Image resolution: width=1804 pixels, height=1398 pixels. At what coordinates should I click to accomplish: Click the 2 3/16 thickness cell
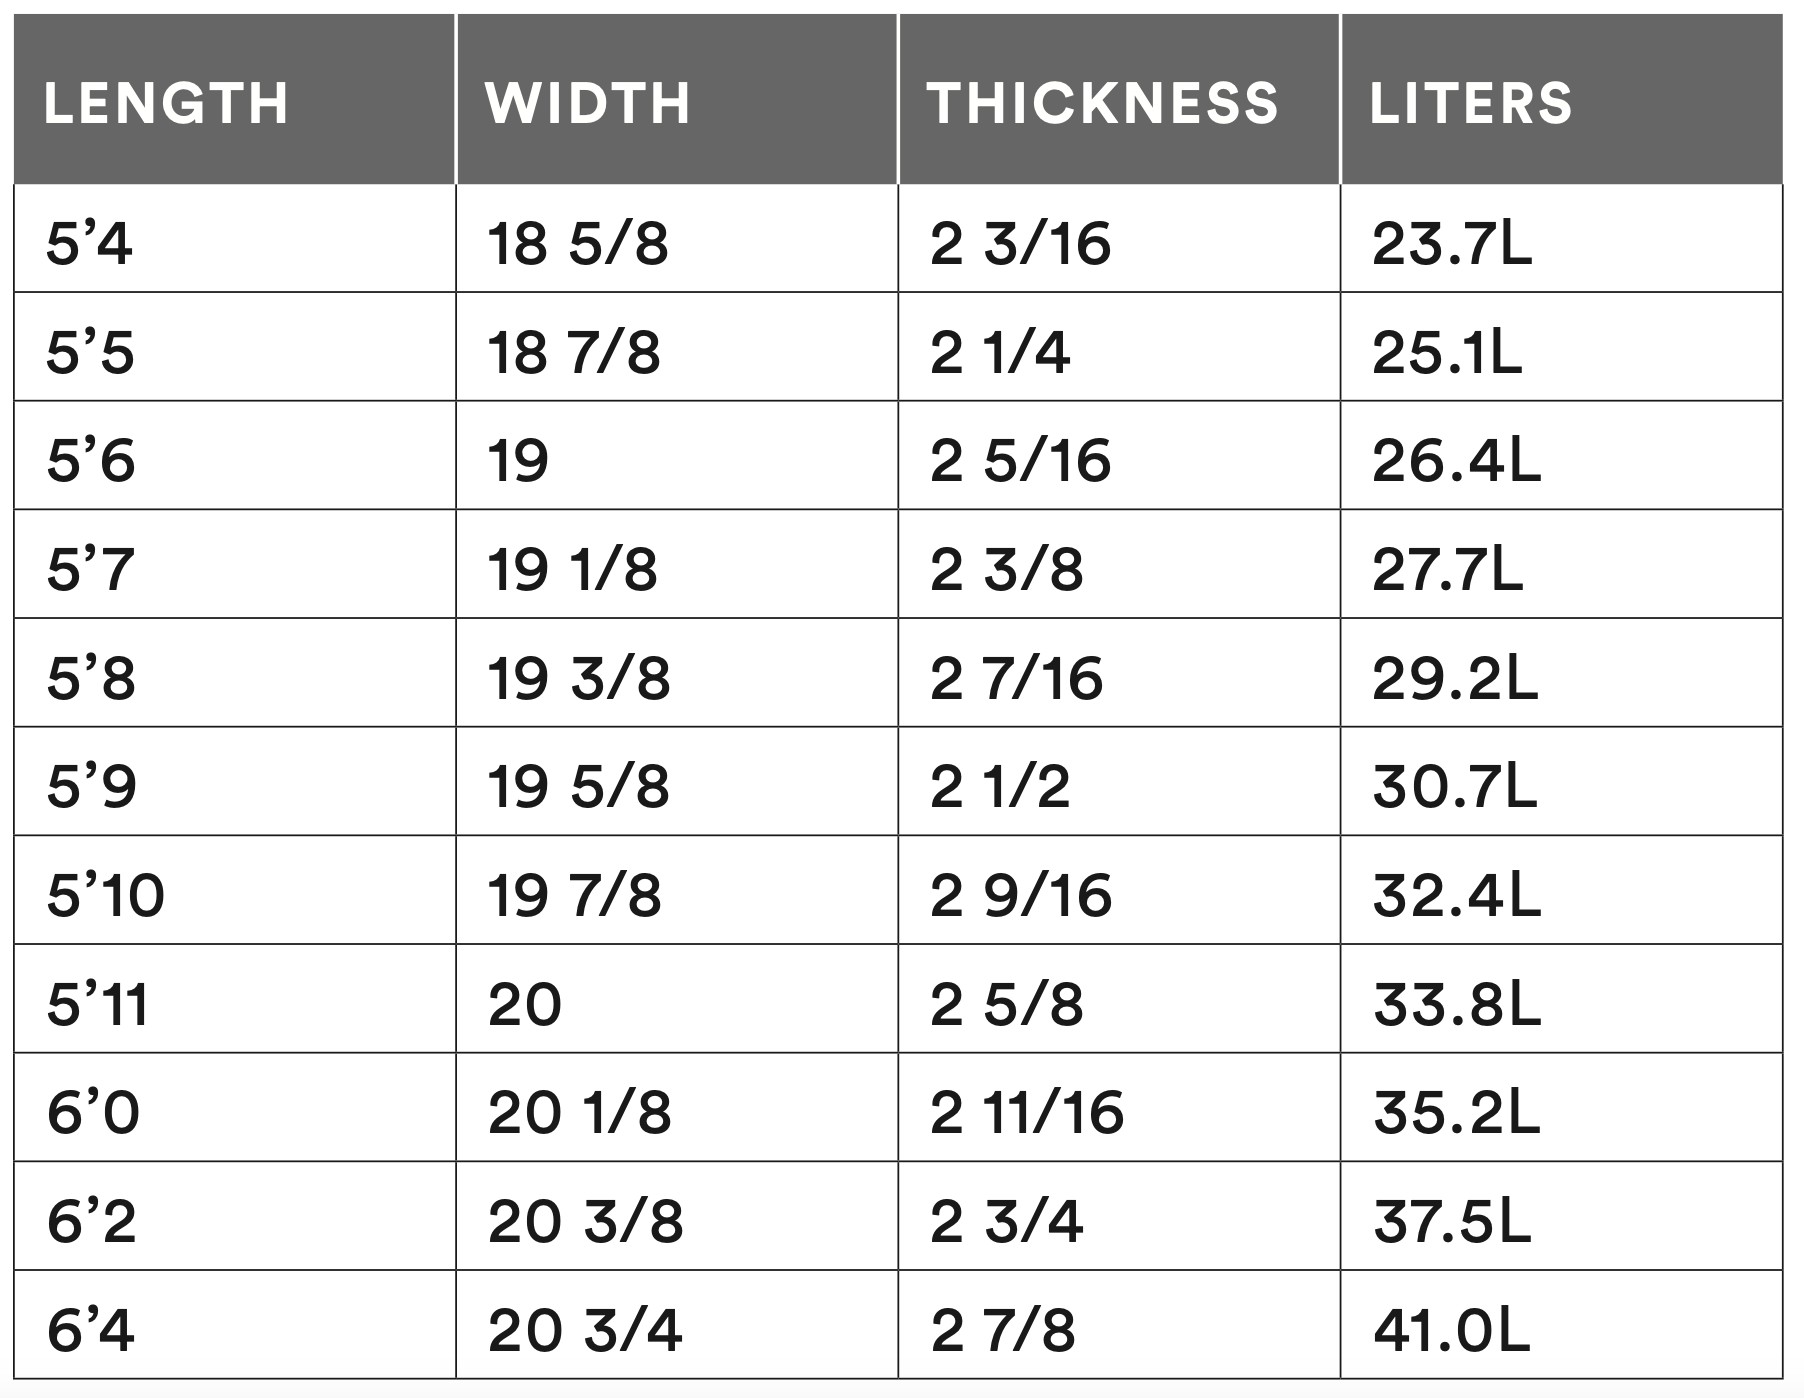tap(1020, 243)
